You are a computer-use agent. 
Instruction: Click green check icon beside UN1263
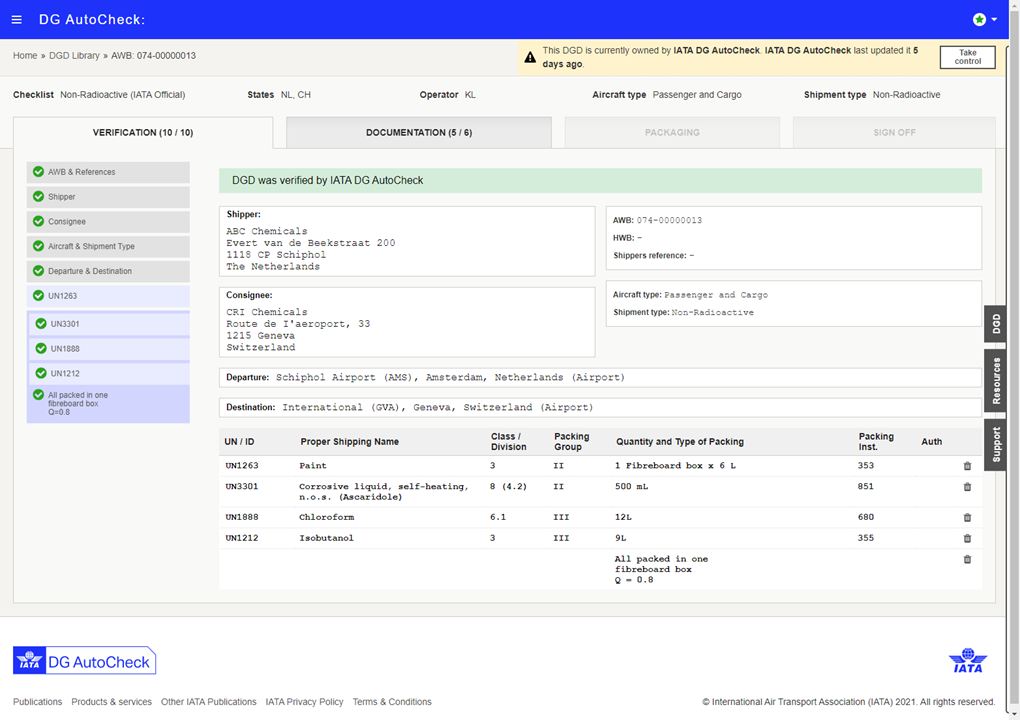38,295
